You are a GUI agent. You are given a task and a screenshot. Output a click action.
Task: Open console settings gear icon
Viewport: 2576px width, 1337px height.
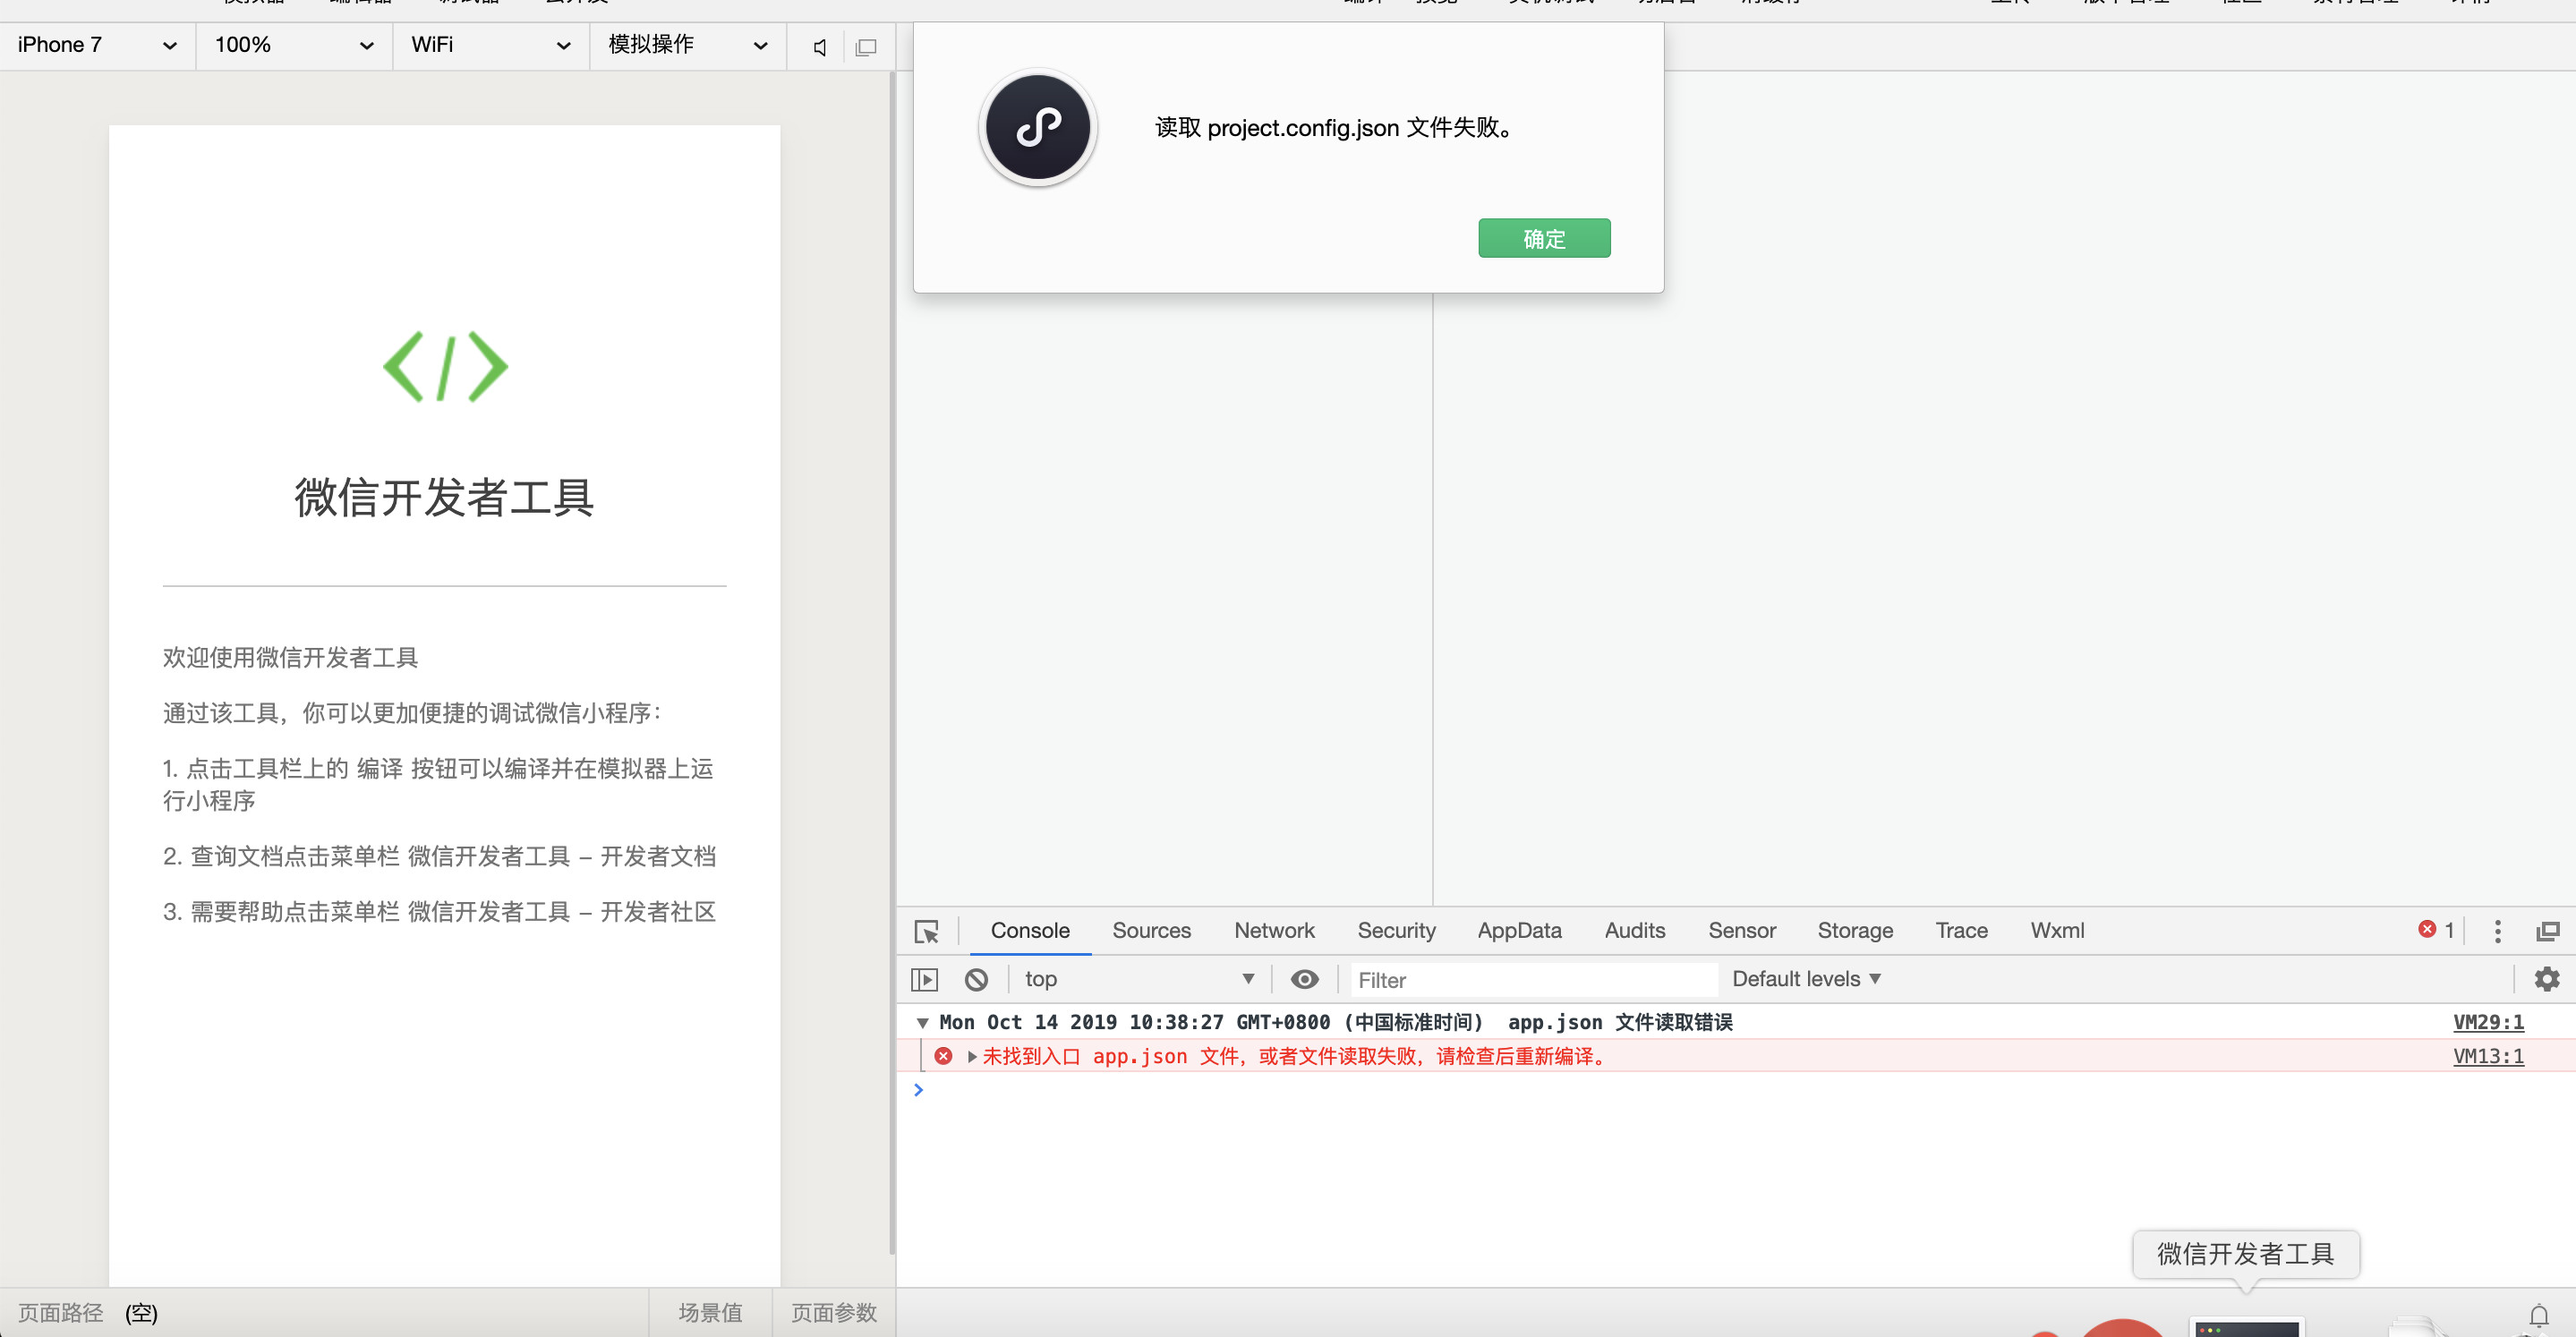click(x=2546, y=979)
